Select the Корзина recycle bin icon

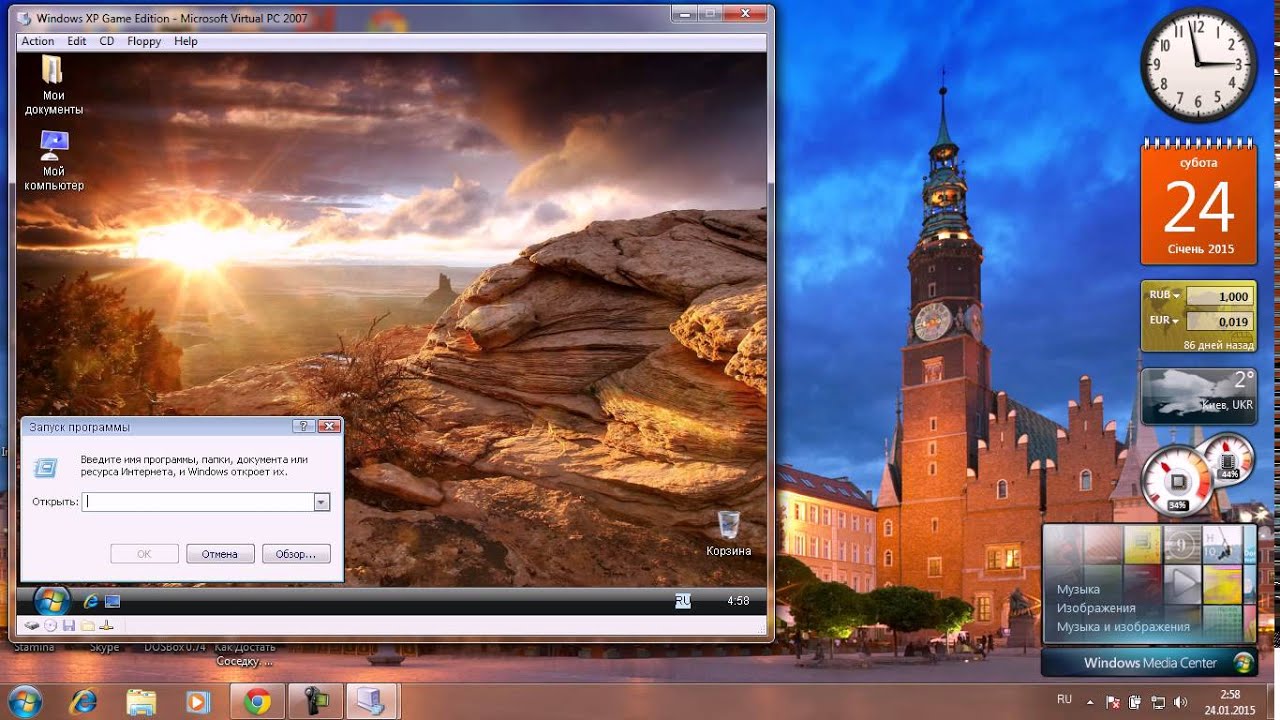click(728, 533)
